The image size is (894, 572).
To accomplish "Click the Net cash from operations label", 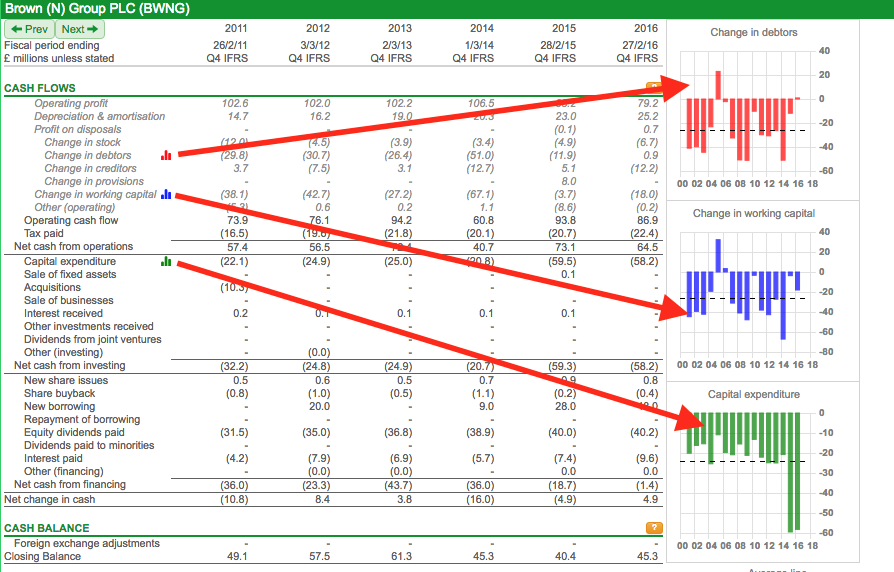I will point(74,246).
